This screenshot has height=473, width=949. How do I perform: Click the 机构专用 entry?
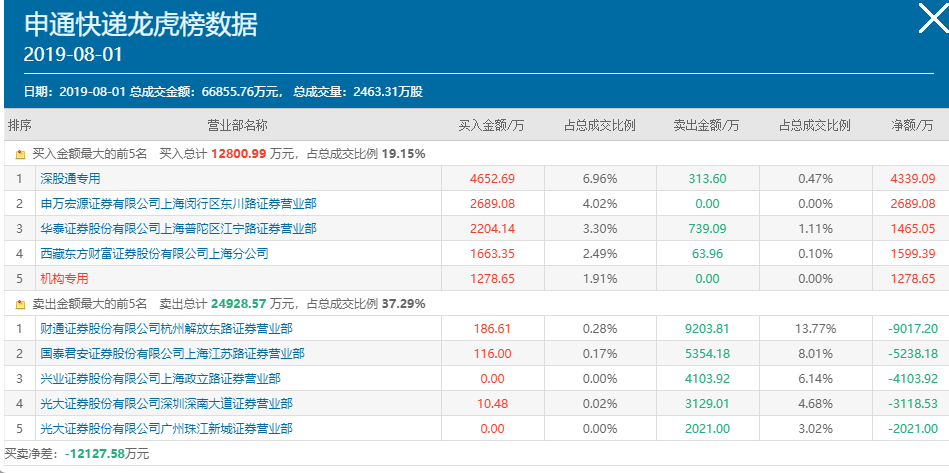[x=64, y=278]
